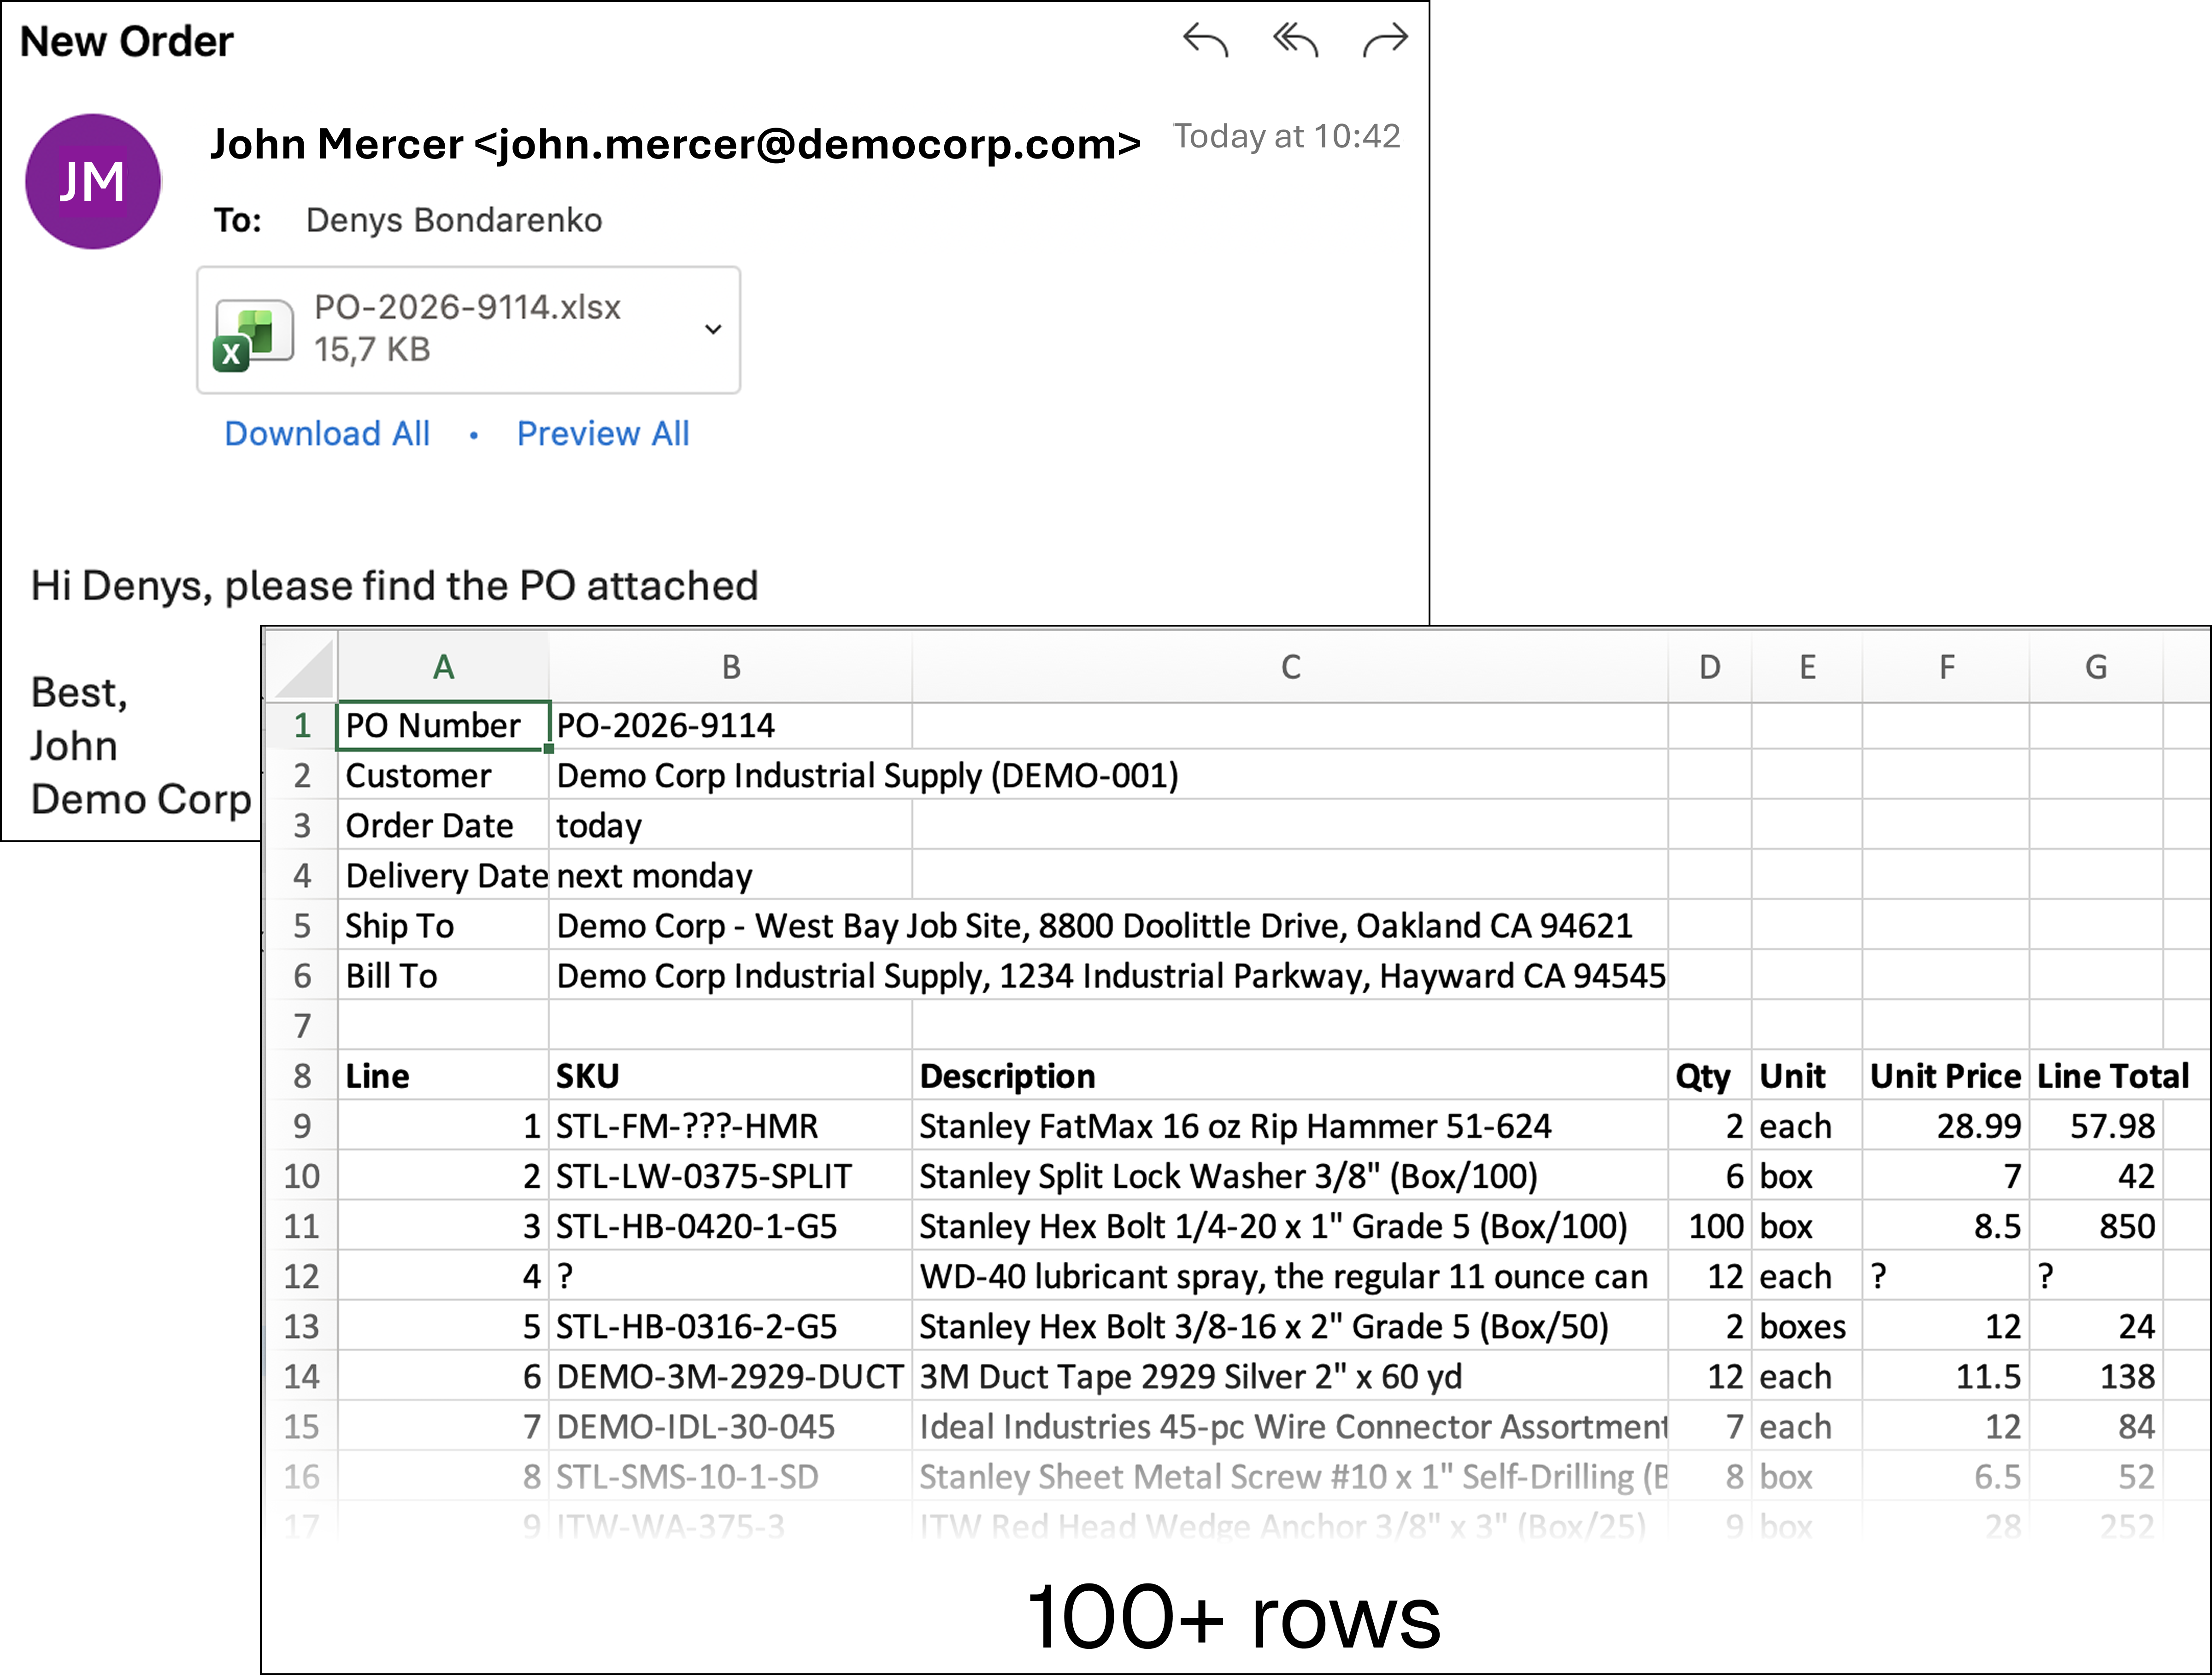Select column D header

click(x=1710, y=667)
